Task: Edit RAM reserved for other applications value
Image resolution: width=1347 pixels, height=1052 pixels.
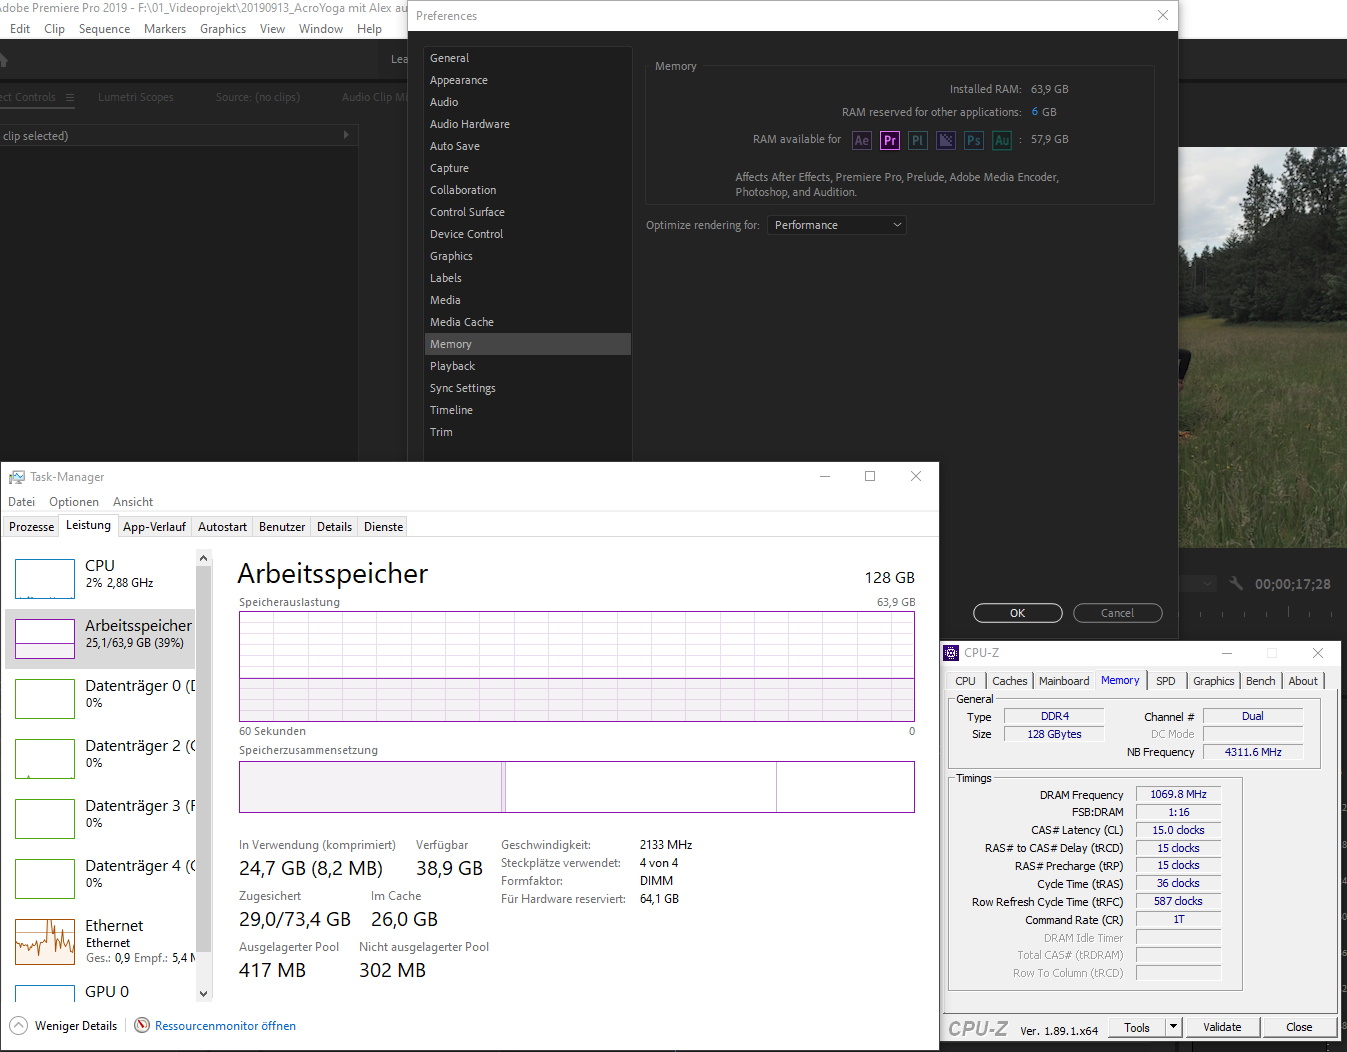Action: click(x=1035, y=112)
